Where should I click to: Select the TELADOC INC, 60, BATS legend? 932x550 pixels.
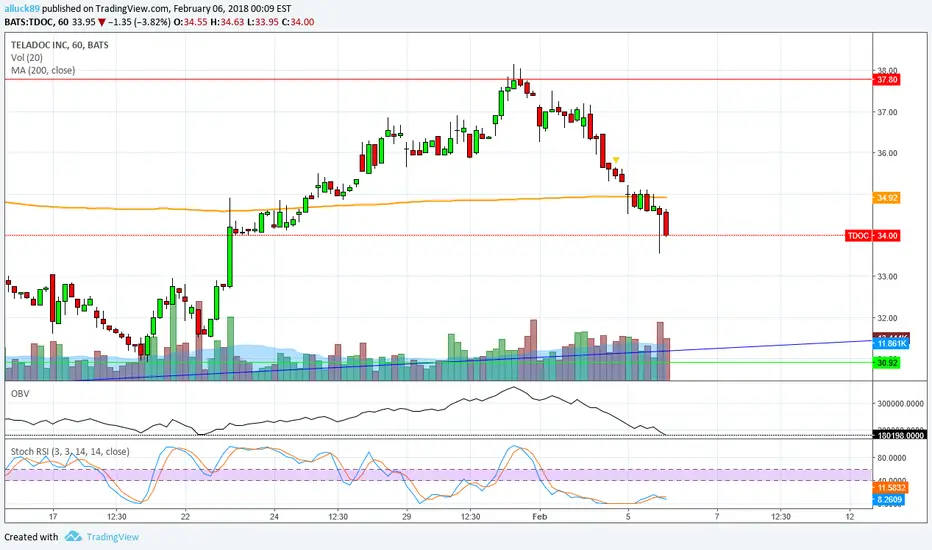(x=59, y=45)
